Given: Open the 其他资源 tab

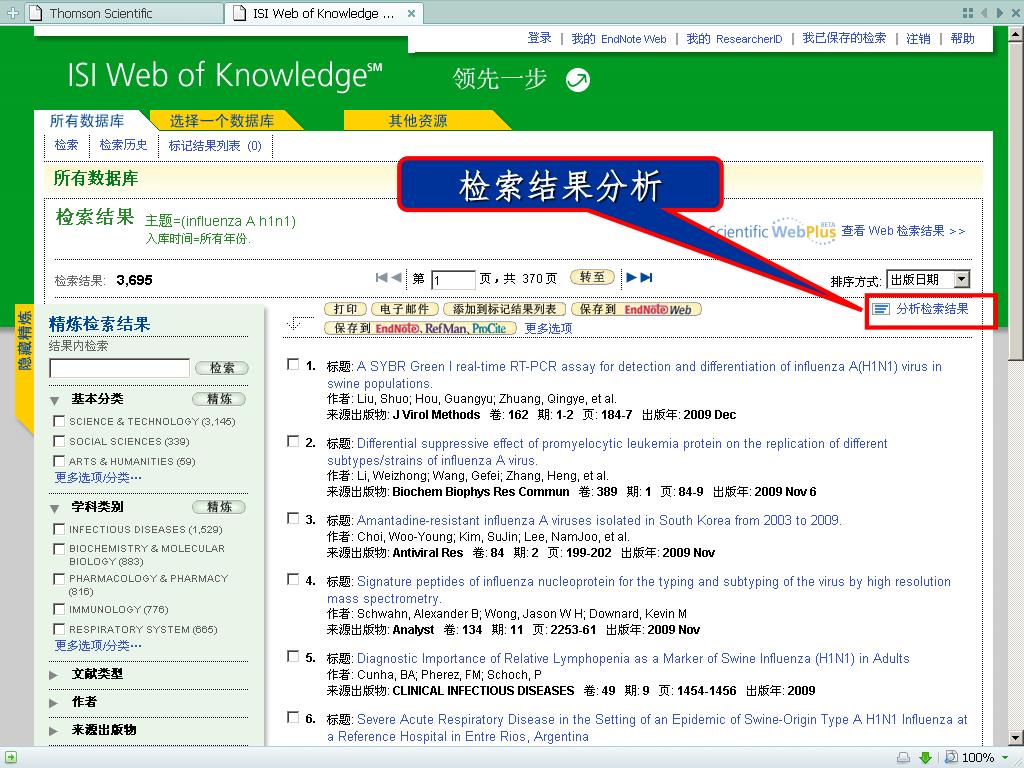Looking at the screenshot, I should click(x=418, y=120).
